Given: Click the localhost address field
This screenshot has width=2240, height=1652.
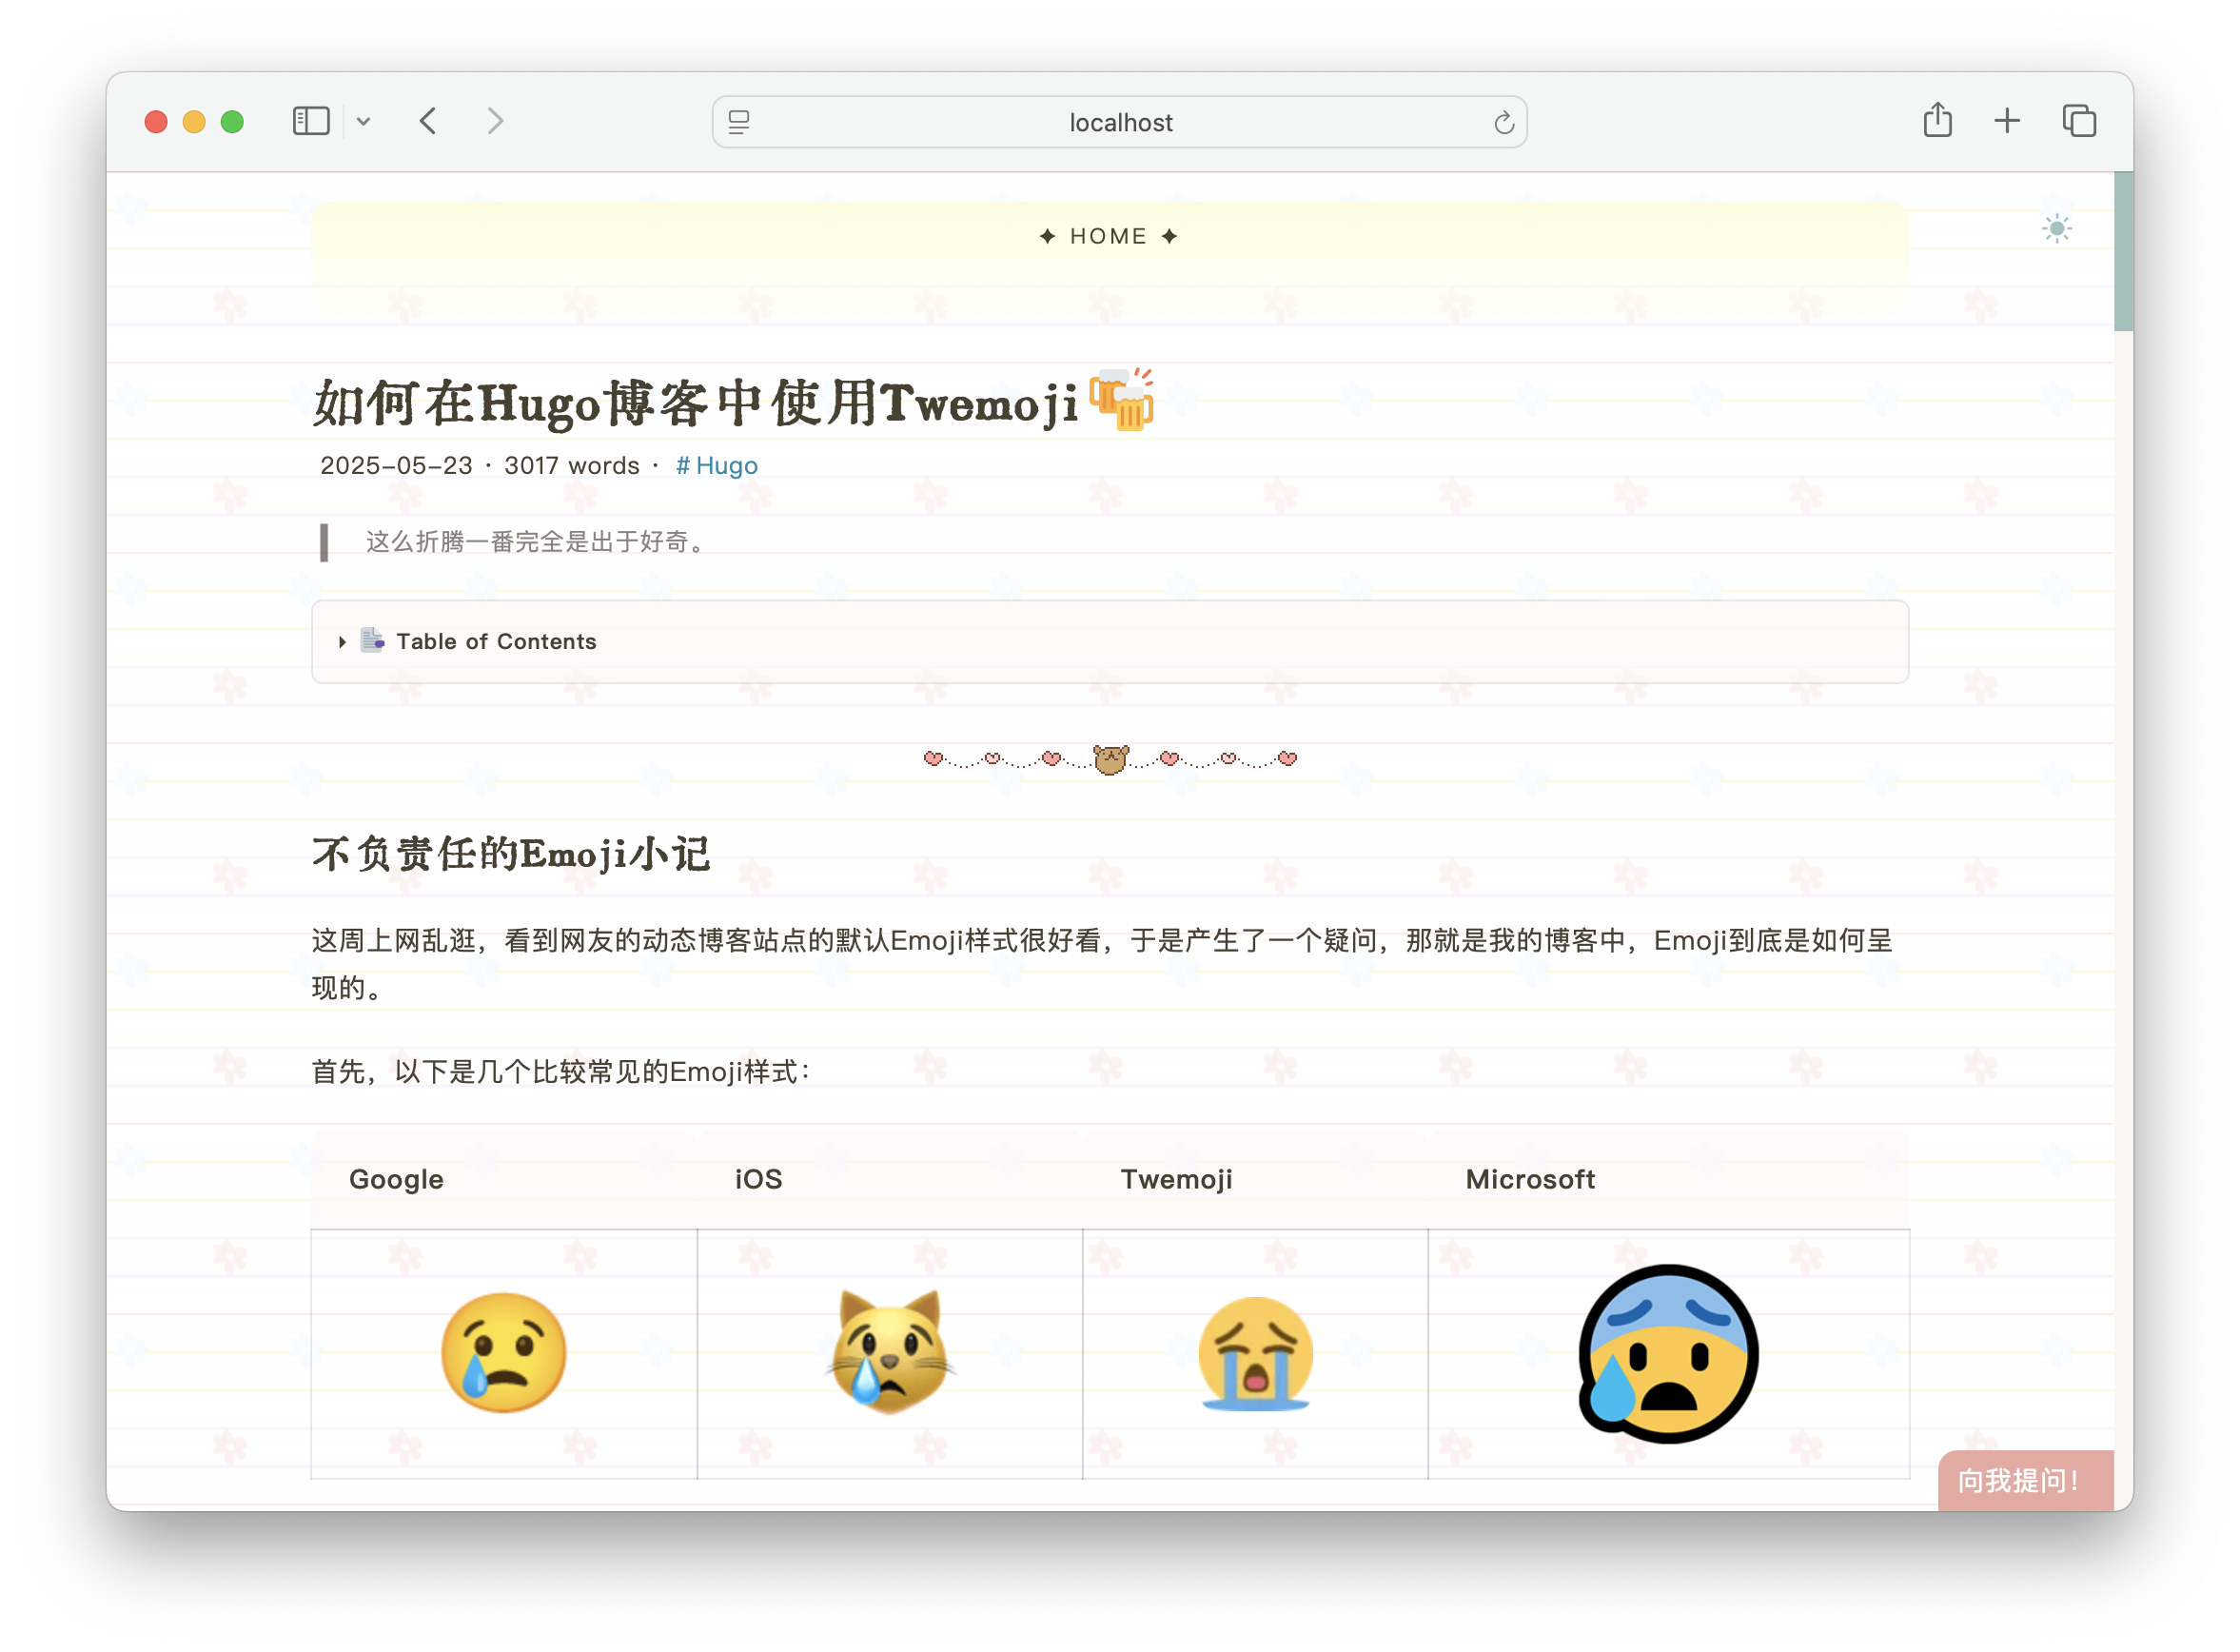Looking at the screenshot, I should (x=1120, y=123).
